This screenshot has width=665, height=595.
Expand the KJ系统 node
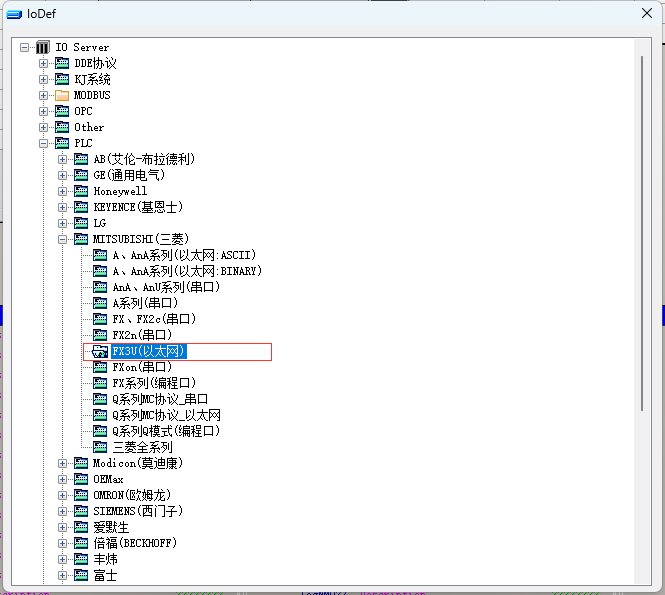point(43,79)
